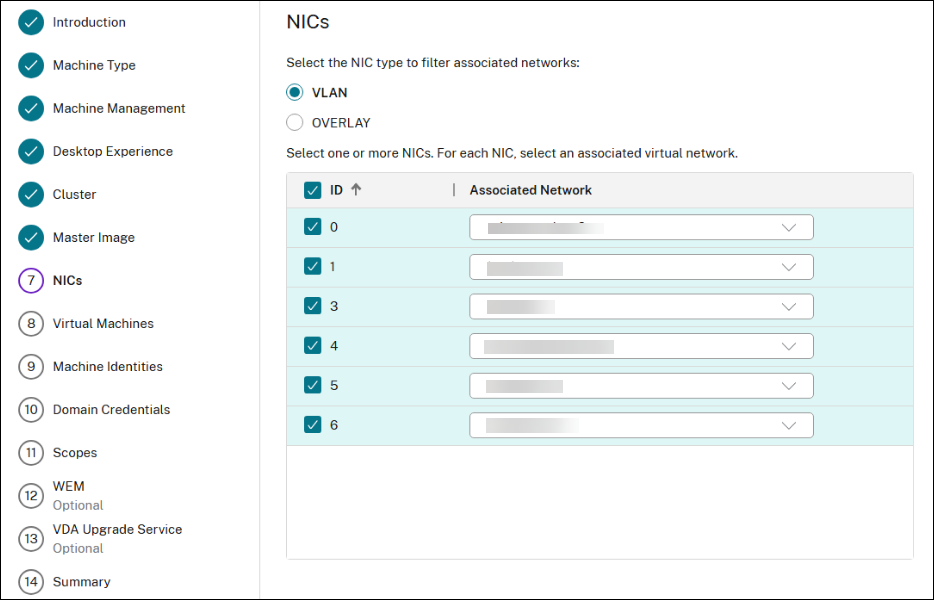Click the Summary step 14 circle icon
Screen dimensions: 934x600
point(29,581)
